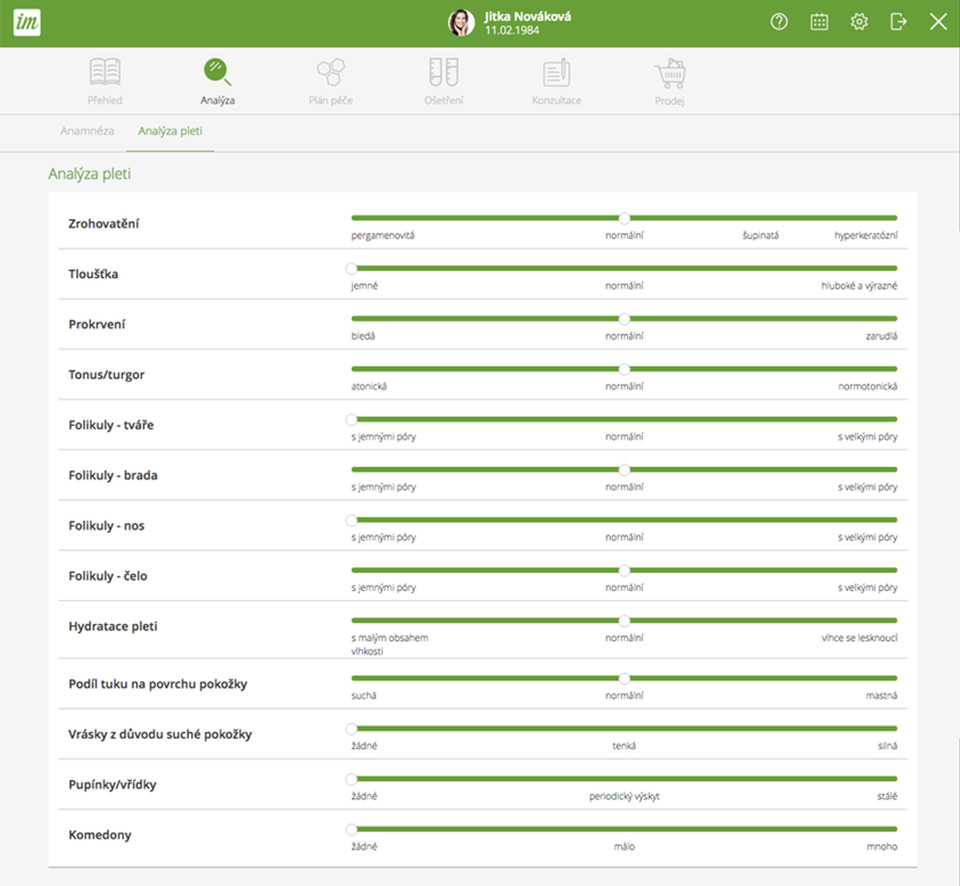
Task: Click 's velkými póry' under Folikuly - tváře
Action: (868, 437)
